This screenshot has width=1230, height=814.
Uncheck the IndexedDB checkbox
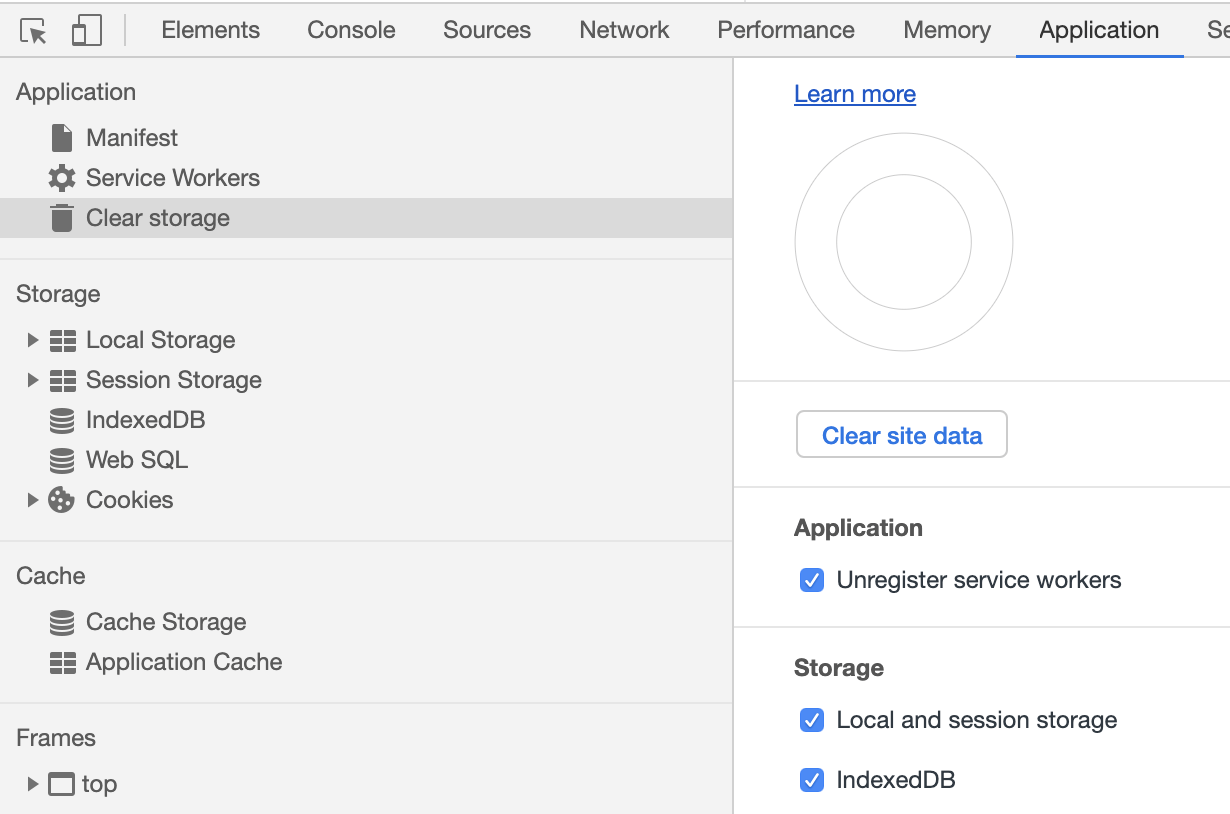[x=812, y=780]
